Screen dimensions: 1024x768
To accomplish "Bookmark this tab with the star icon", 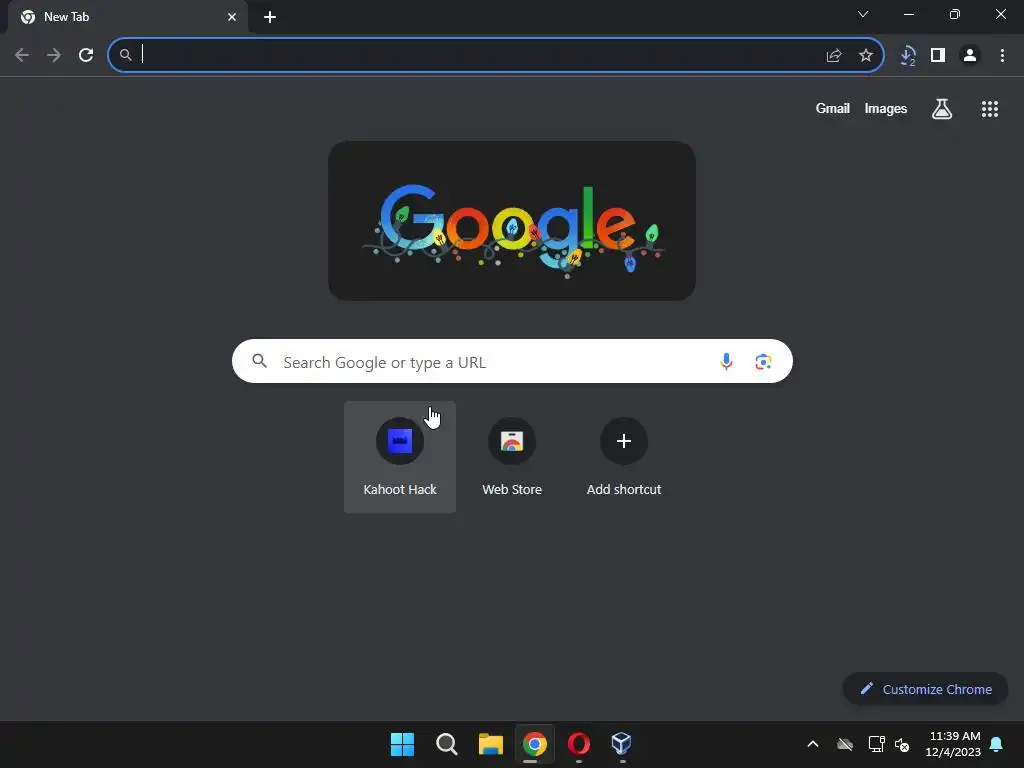I will pyautogui.click(x=865, y=56).
